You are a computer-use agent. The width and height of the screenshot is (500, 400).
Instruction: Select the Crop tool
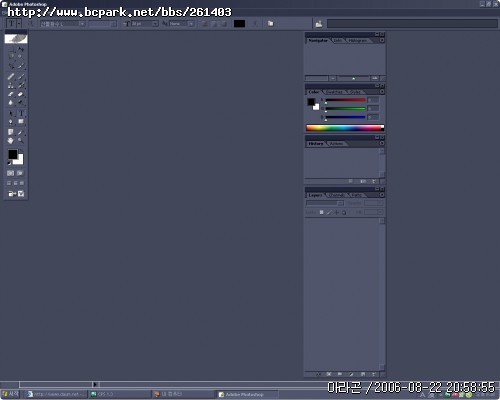tap(11, 66)
